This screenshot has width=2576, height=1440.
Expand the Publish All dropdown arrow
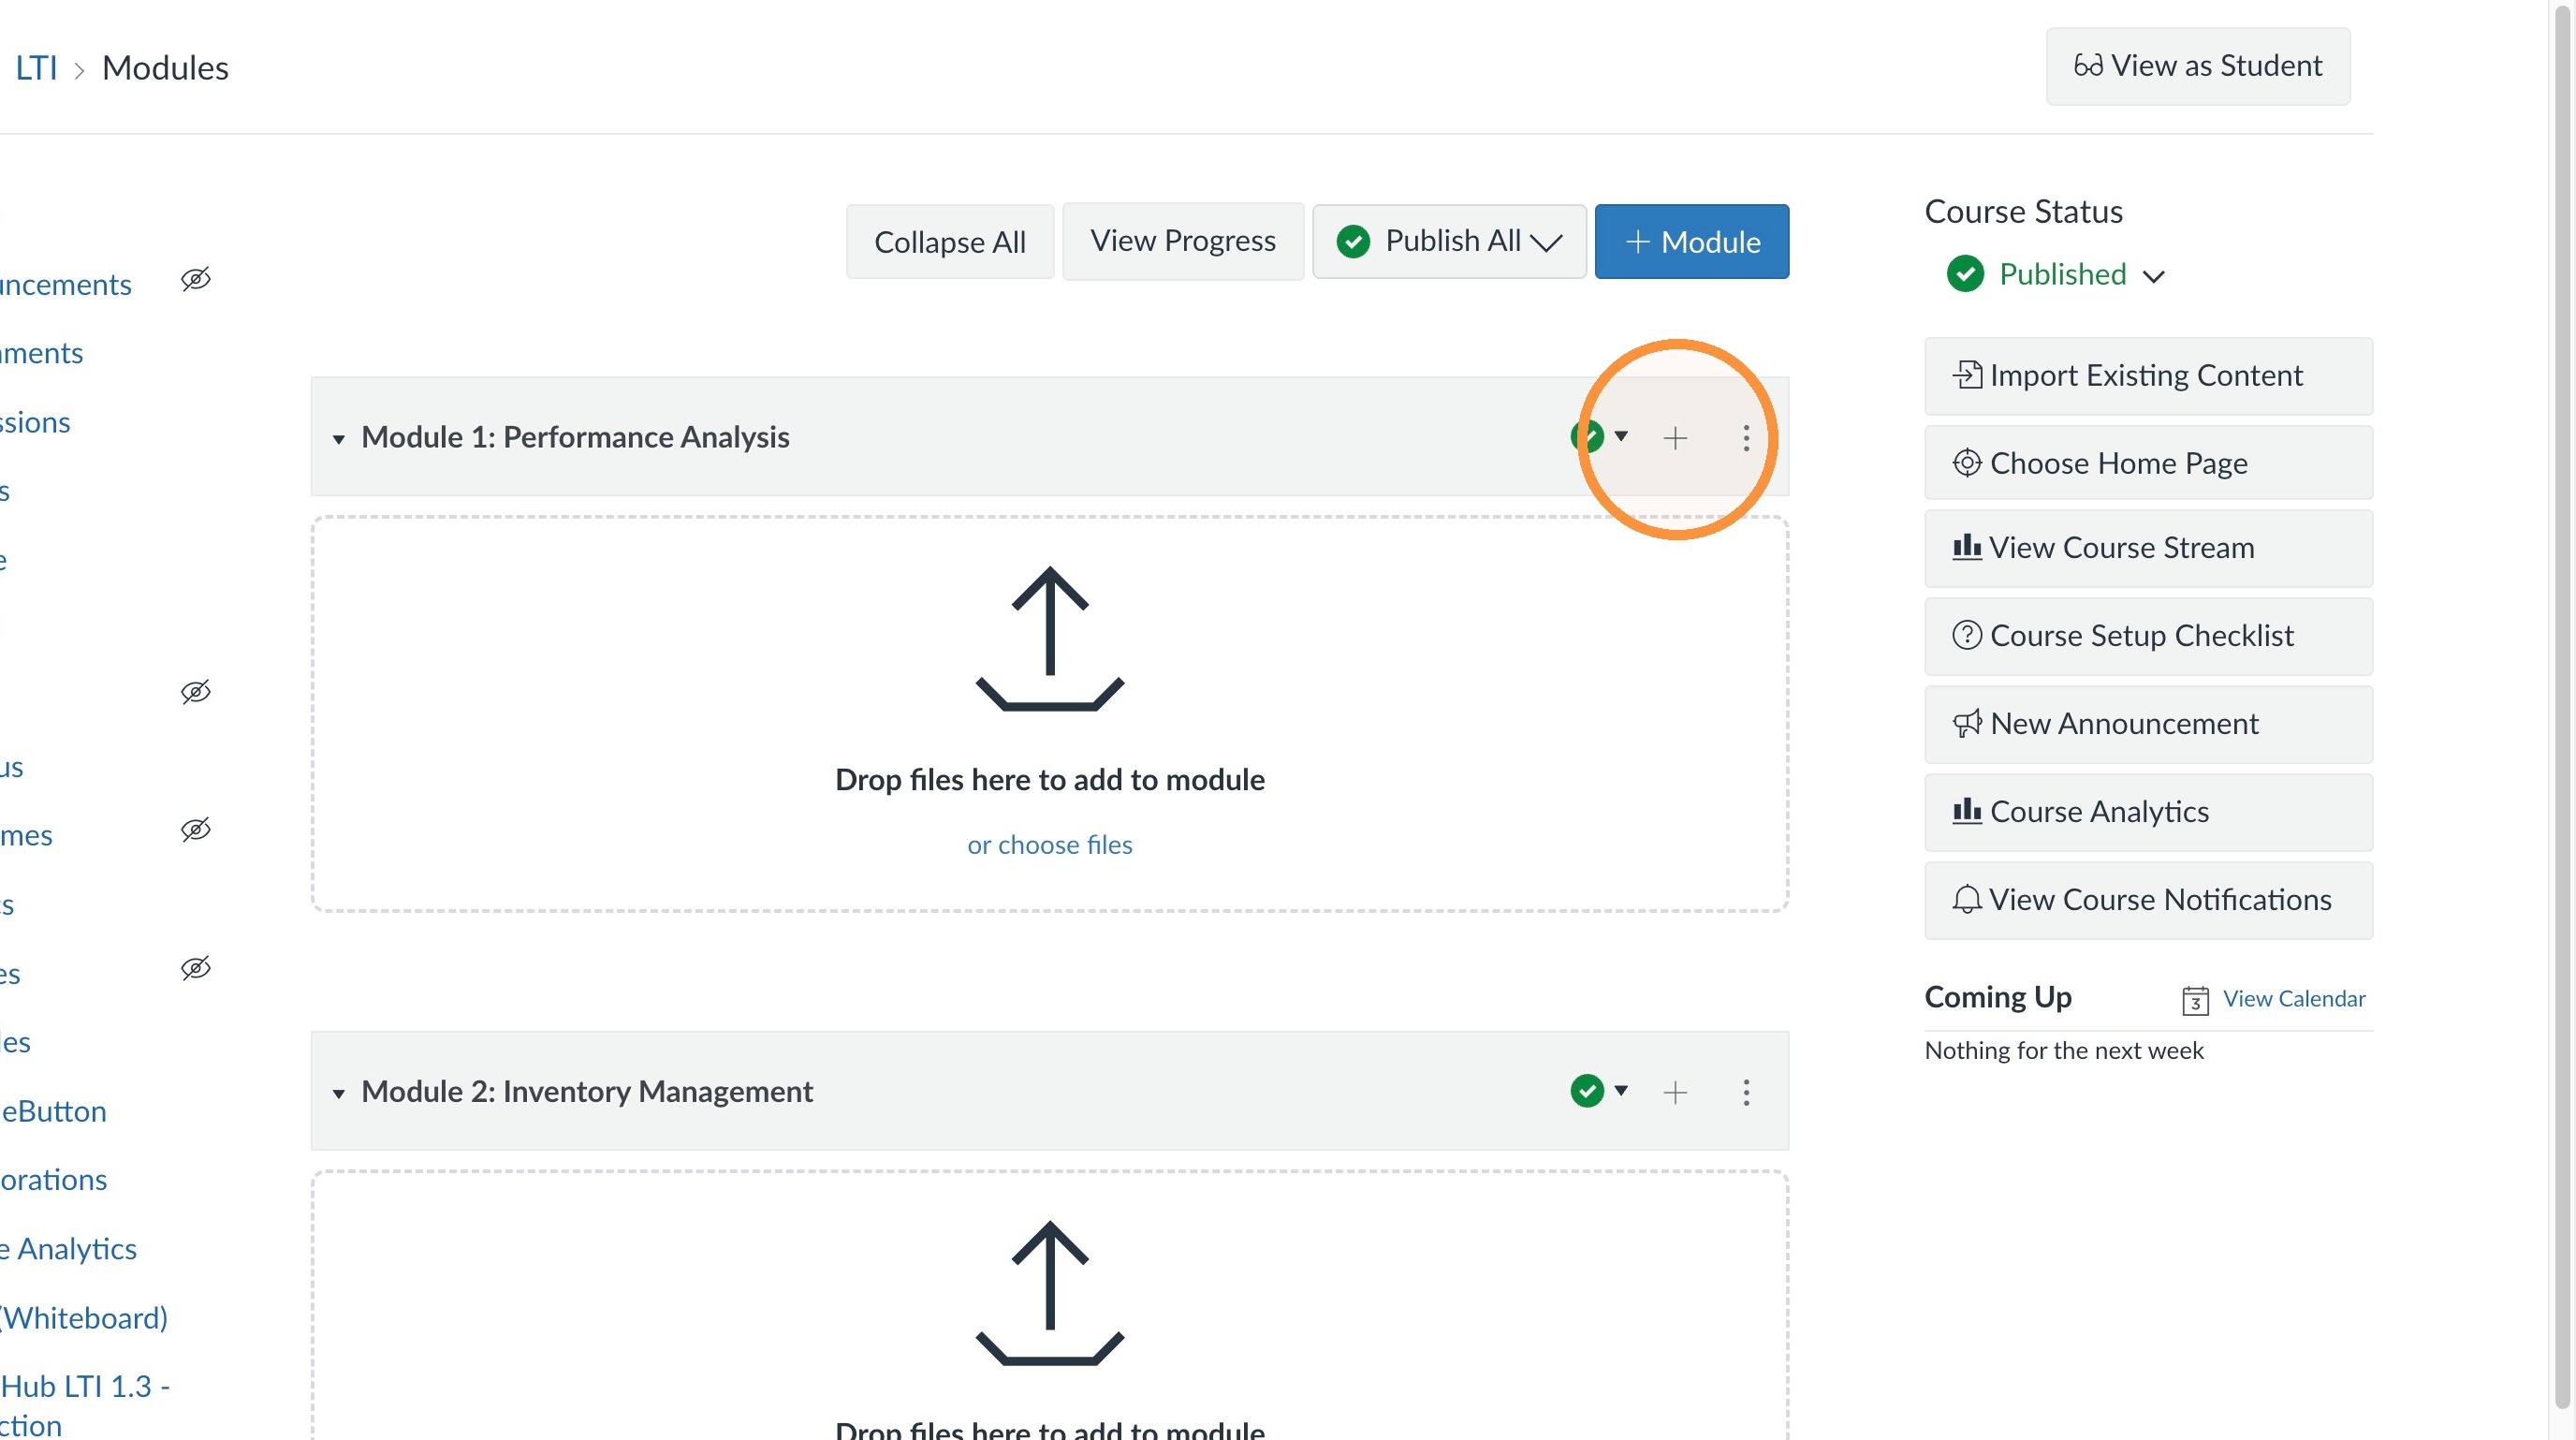[x=1546, y=243]
